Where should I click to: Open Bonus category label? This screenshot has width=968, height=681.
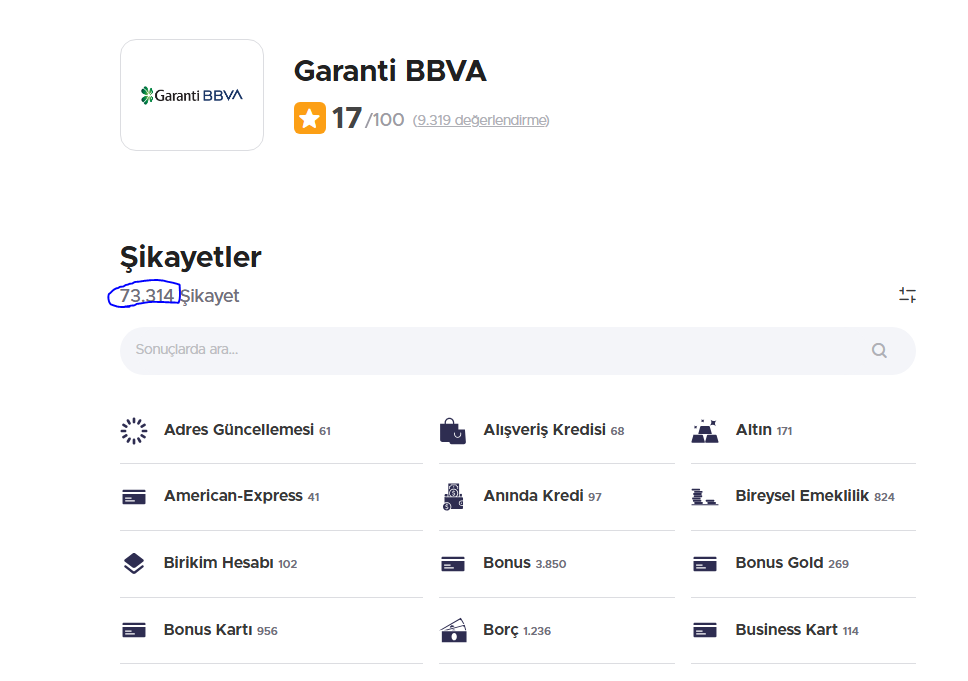tap(507, 562)
